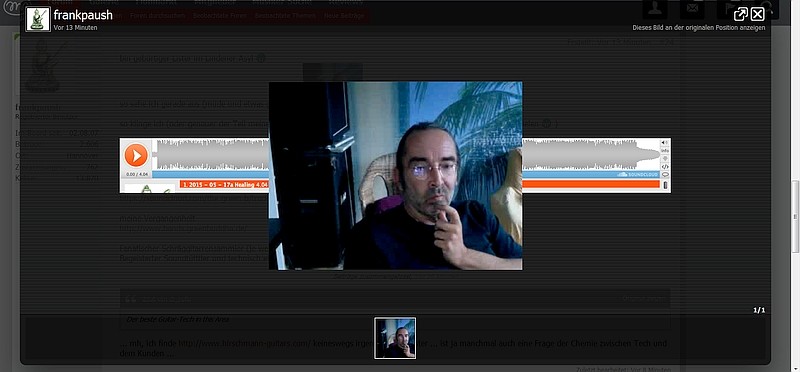Screen dimensions: 800x372
Task: Select the webcam photo thumbnail in filmstrip
Action: tap(395, 338)
